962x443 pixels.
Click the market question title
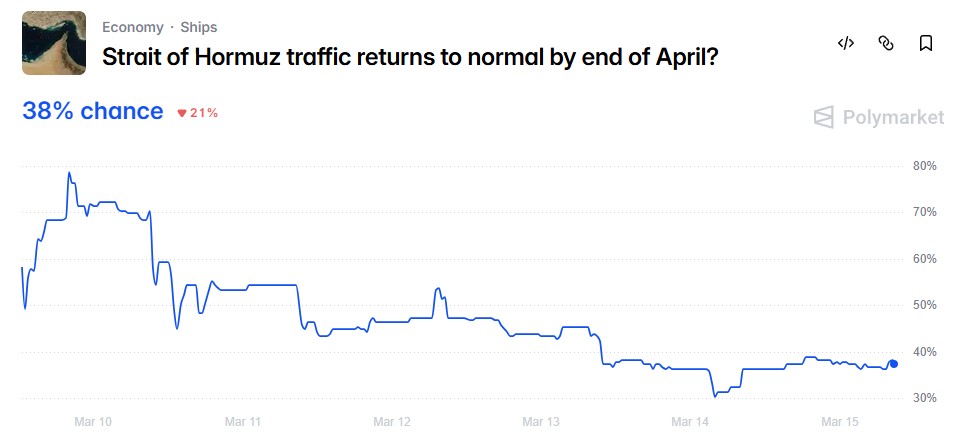[x=411, y=57]
